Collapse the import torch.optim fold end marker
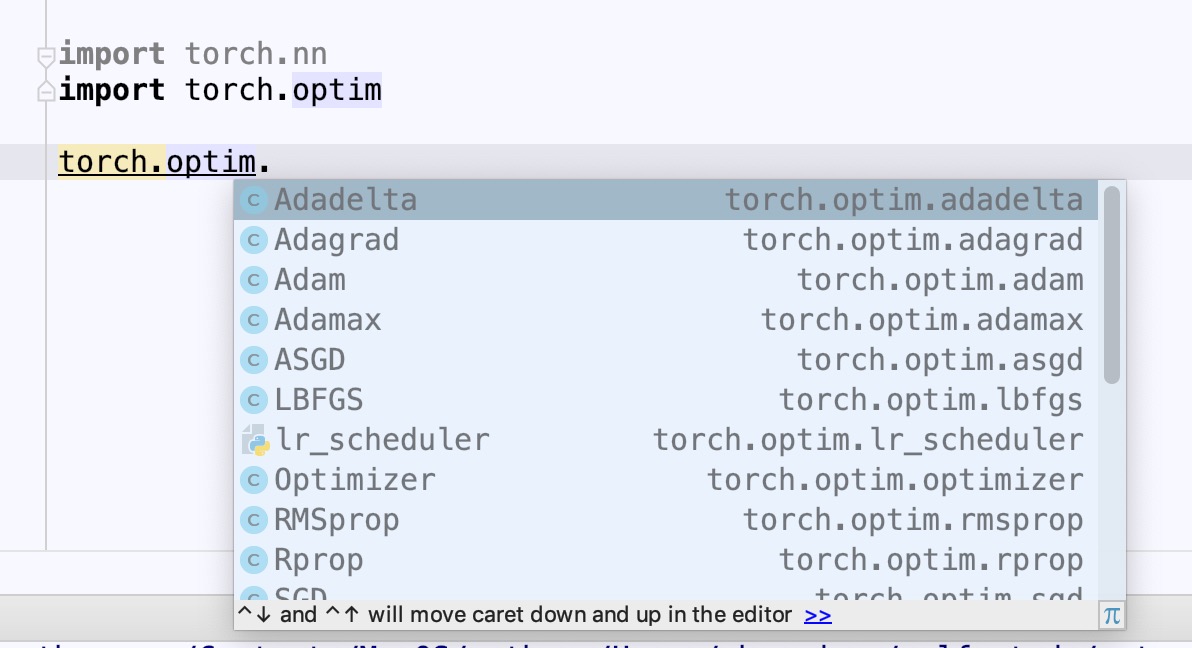 tap(45, 92)
